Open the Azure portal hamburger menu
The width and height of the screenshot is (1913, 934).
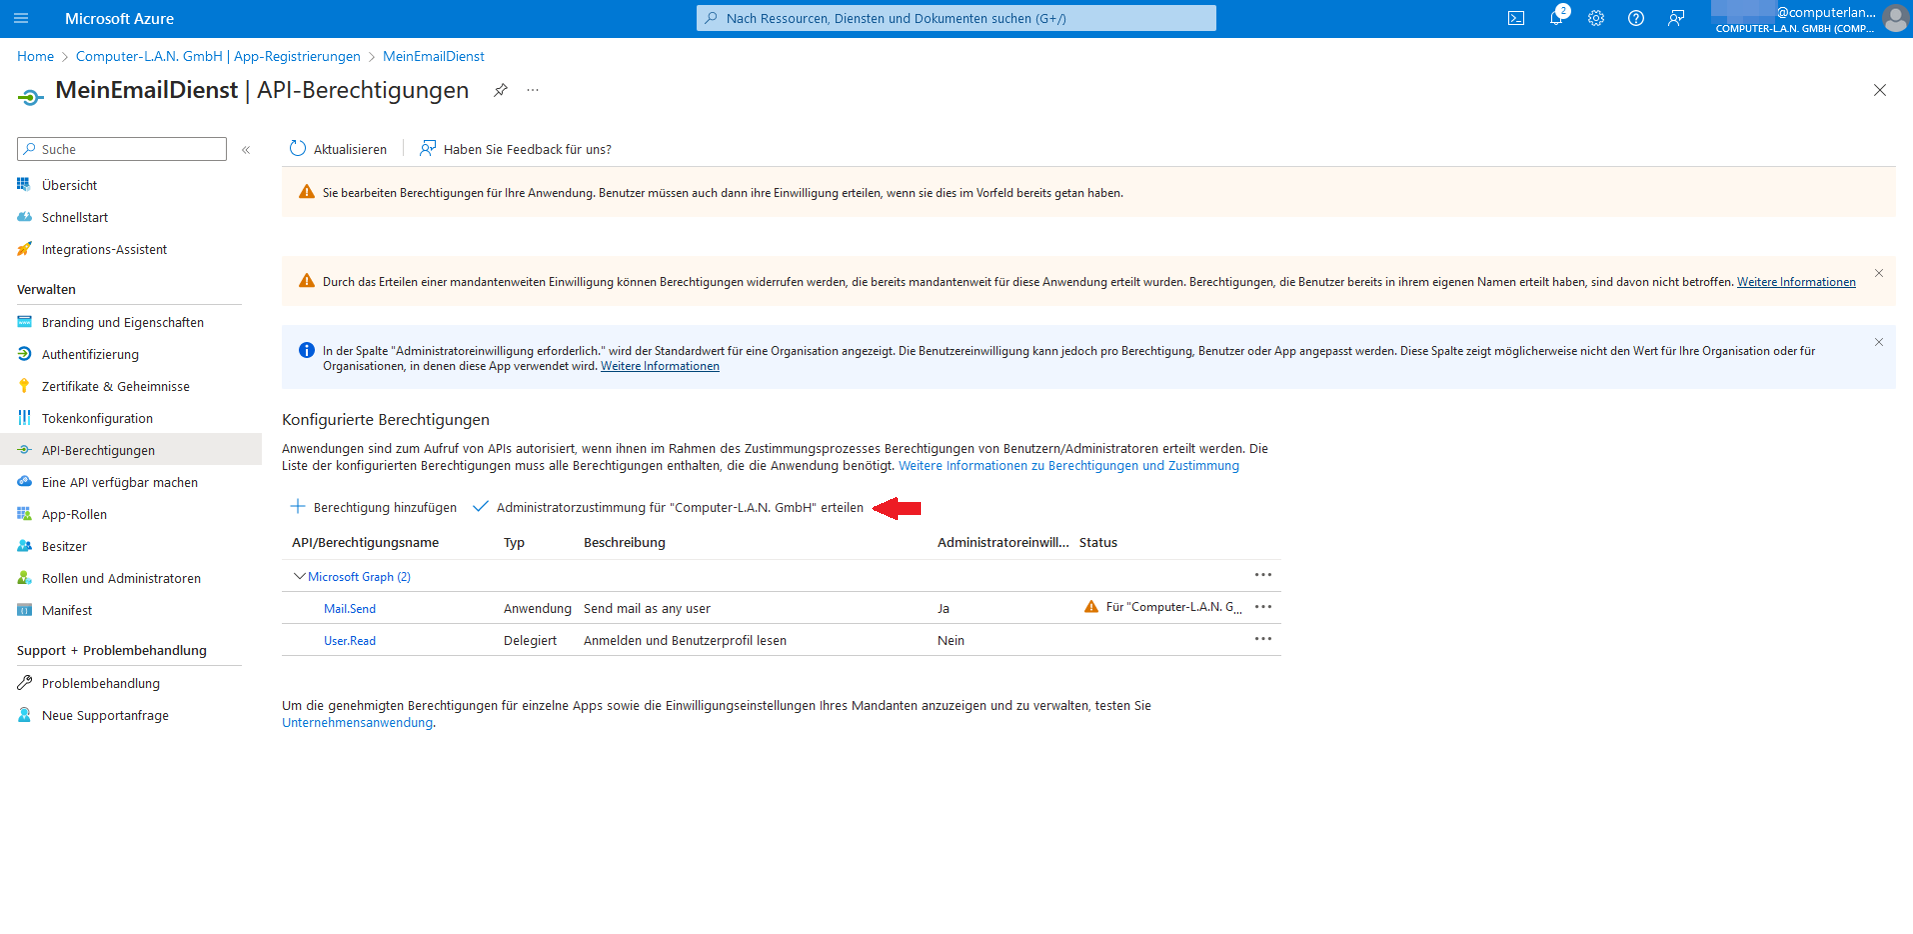tap(21, 18)
